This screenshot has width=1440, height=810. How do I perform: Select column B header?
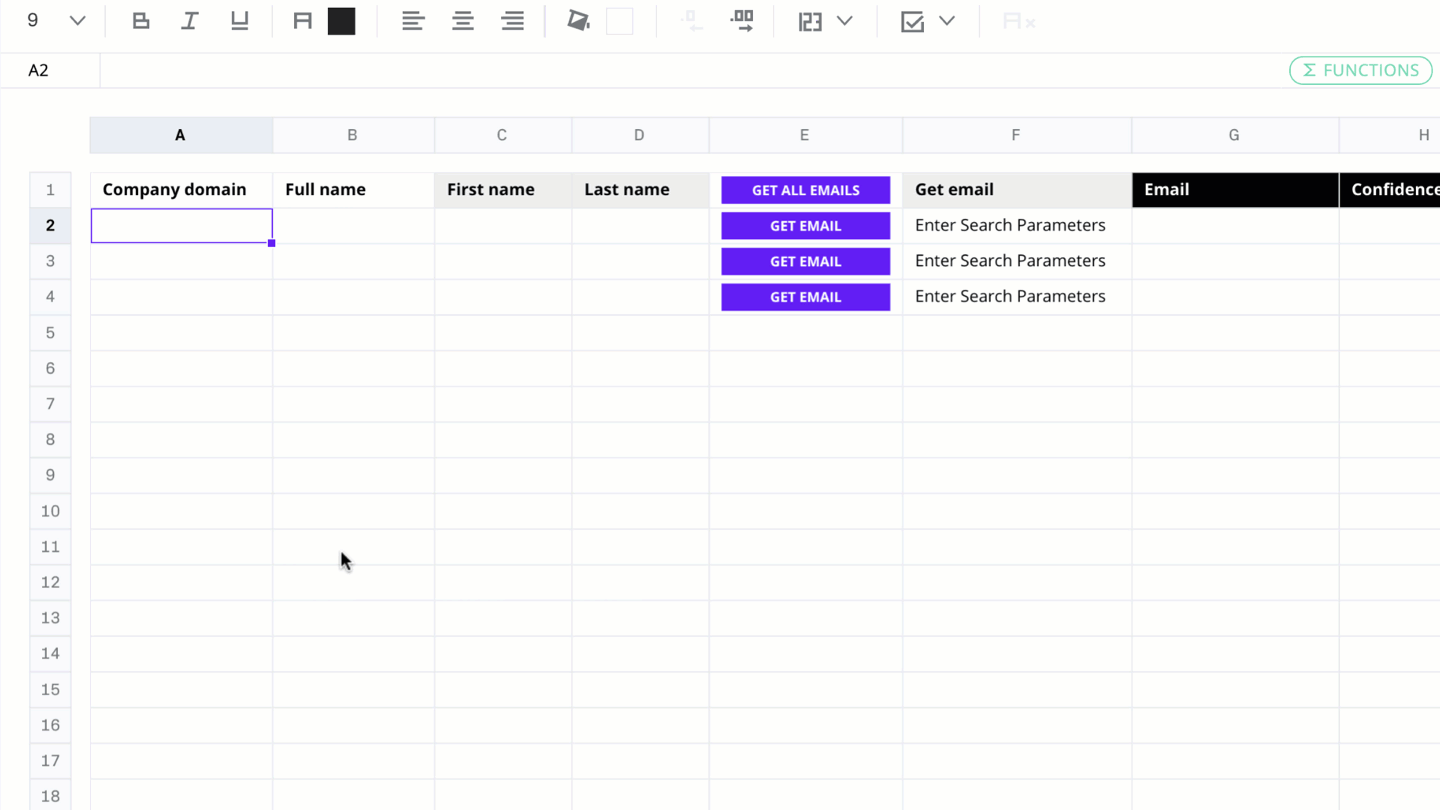point(353,135)
